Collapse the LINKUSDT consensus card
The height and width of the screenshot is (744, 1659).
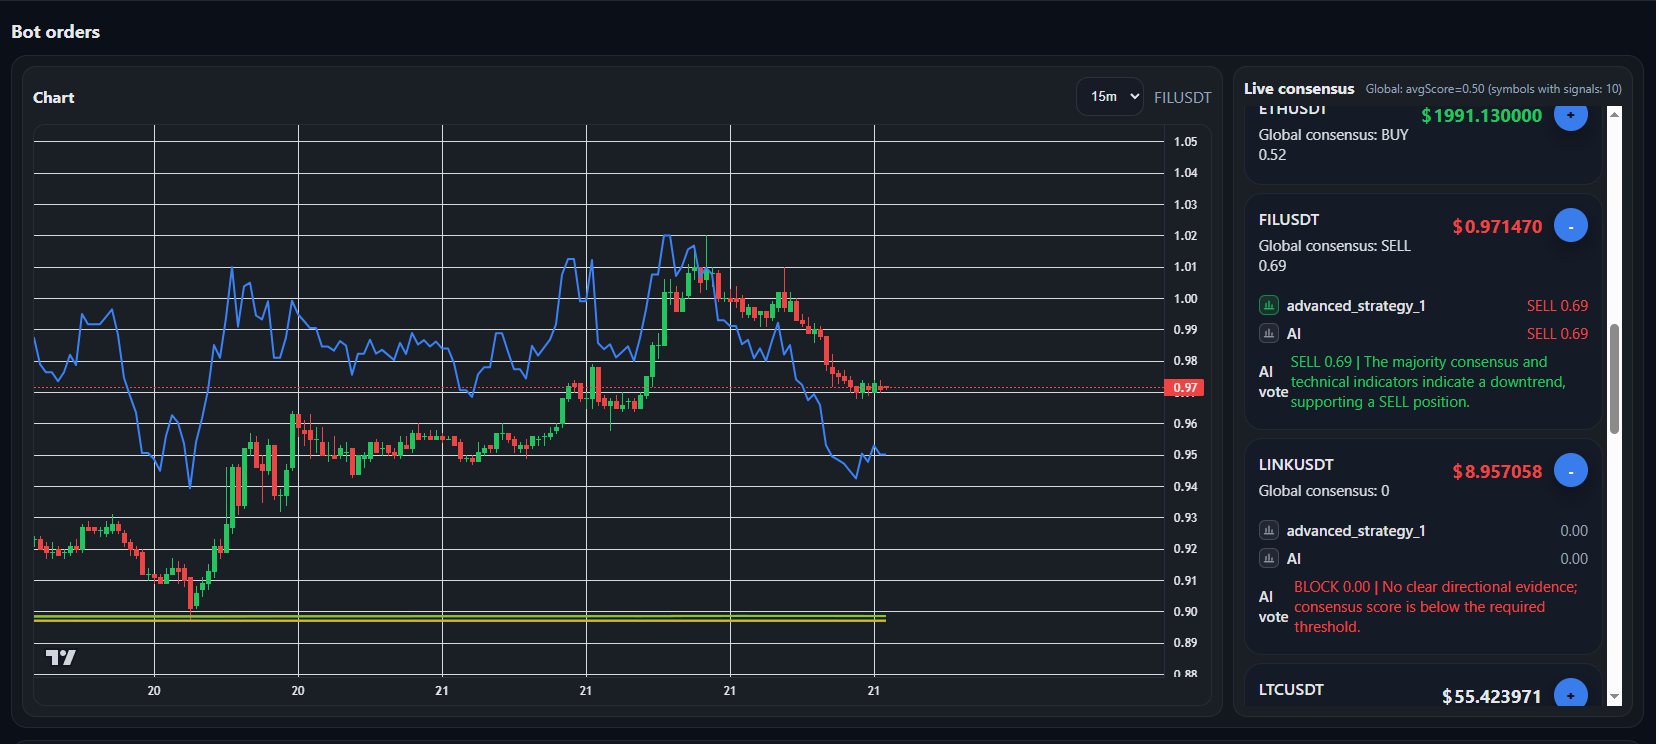tap(1570, 471)
